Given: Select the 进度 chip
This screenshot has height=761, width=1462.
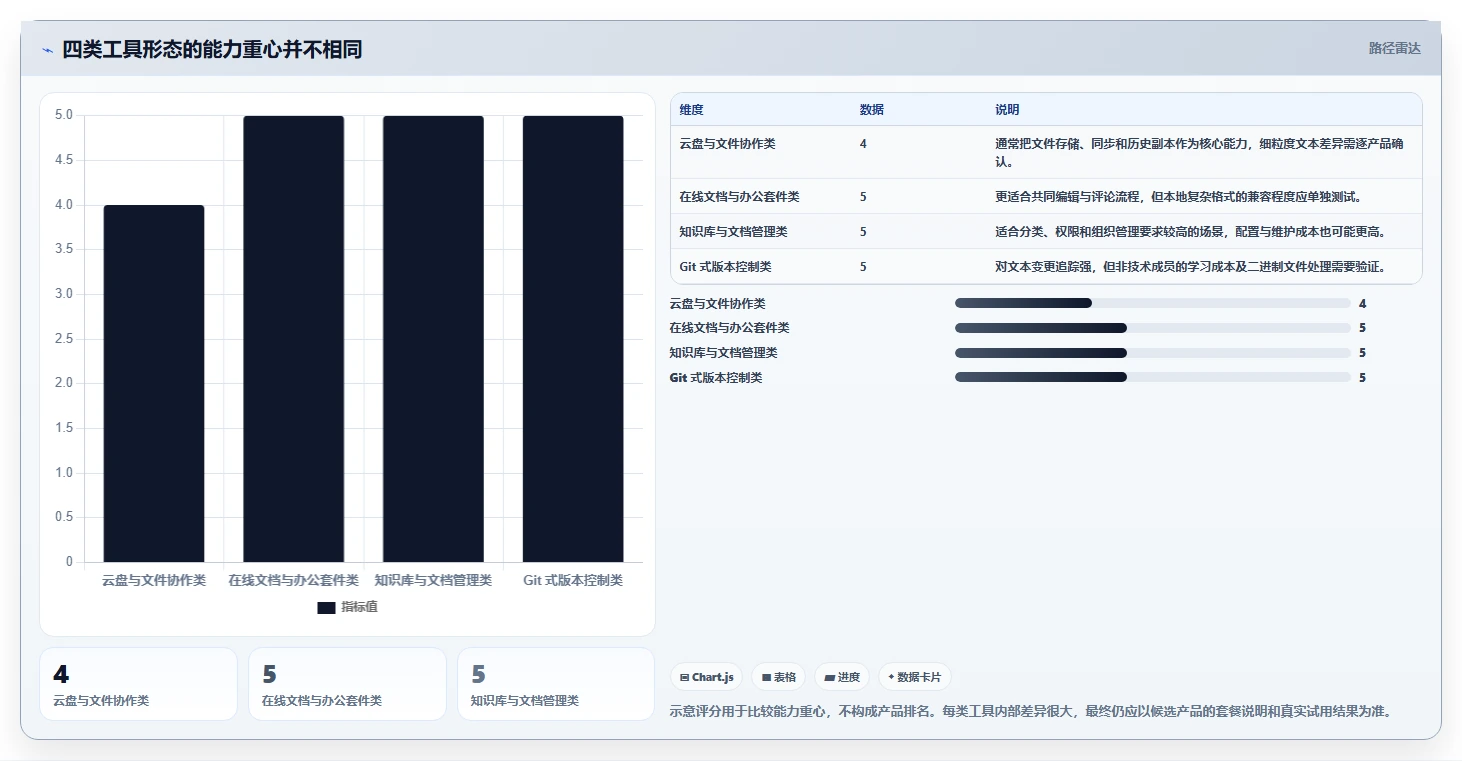Looking at the screenshot, I should 842,677.
